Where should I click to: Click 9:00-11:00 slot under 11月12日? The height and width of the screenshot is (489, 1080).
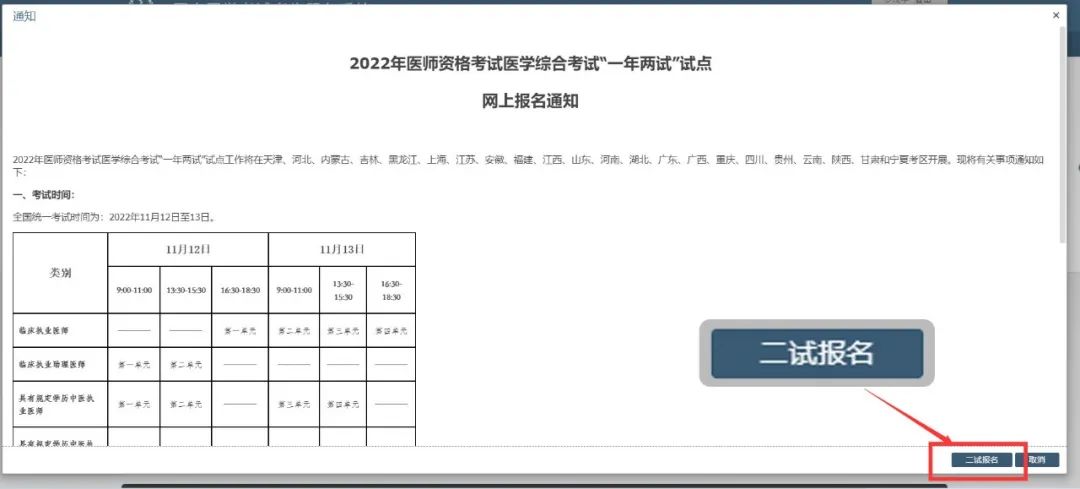(x=134, y=290)
